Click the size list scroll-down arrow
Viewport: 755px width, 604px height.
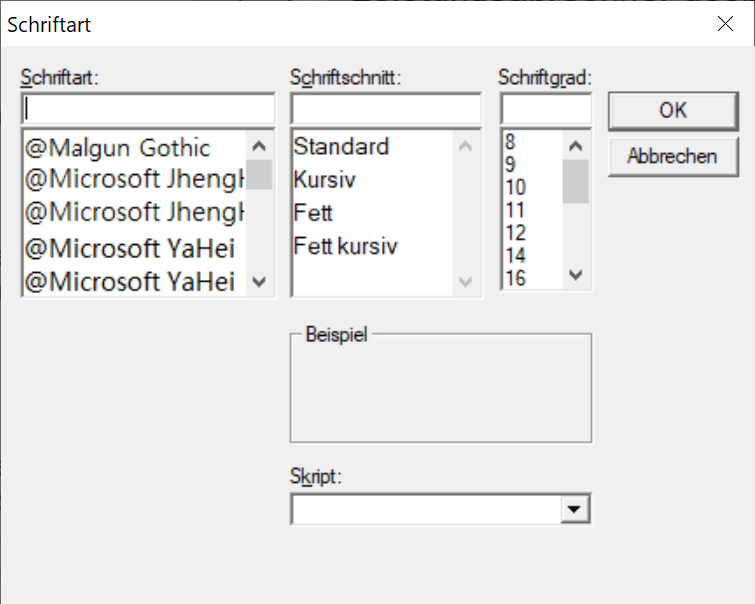point(575,275)
